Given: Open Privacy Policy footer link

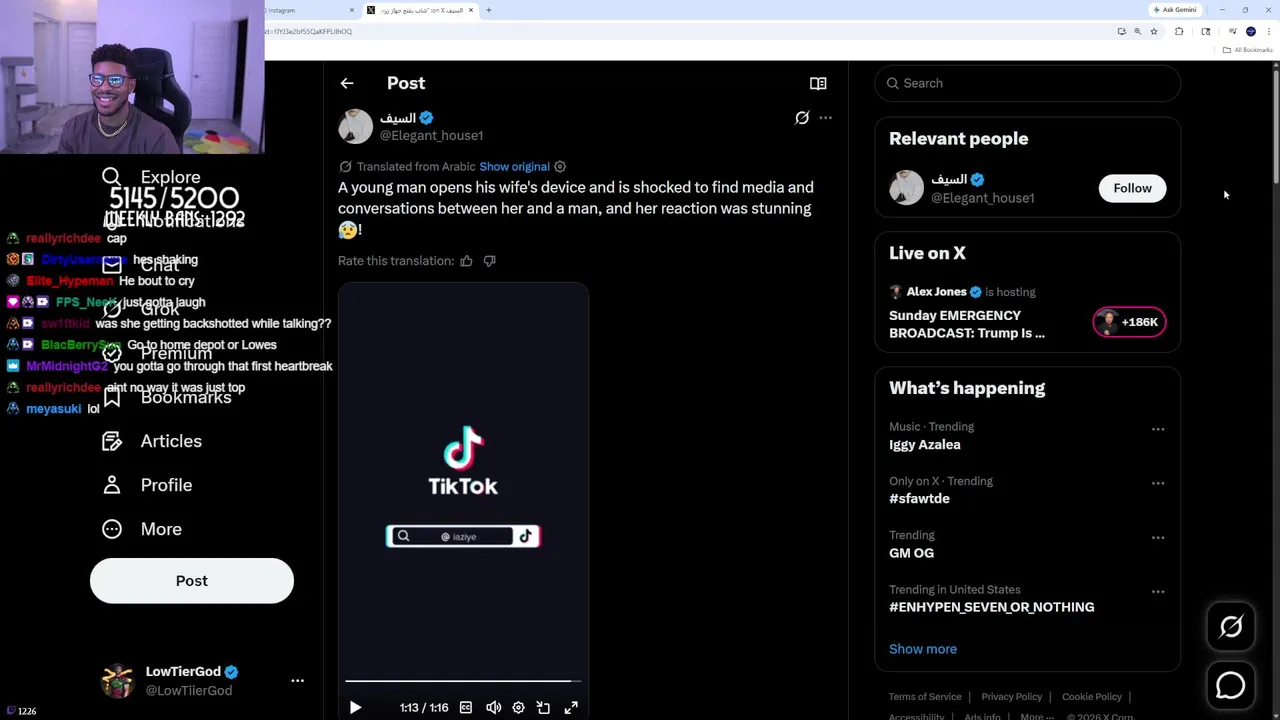Looking at the screenshot, I should [x=1012, y=697].
